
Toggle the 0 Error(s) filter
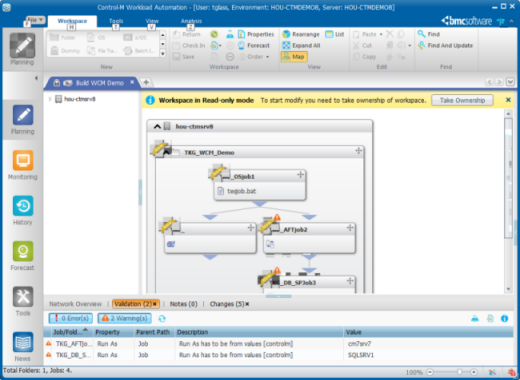coord(71,318)
